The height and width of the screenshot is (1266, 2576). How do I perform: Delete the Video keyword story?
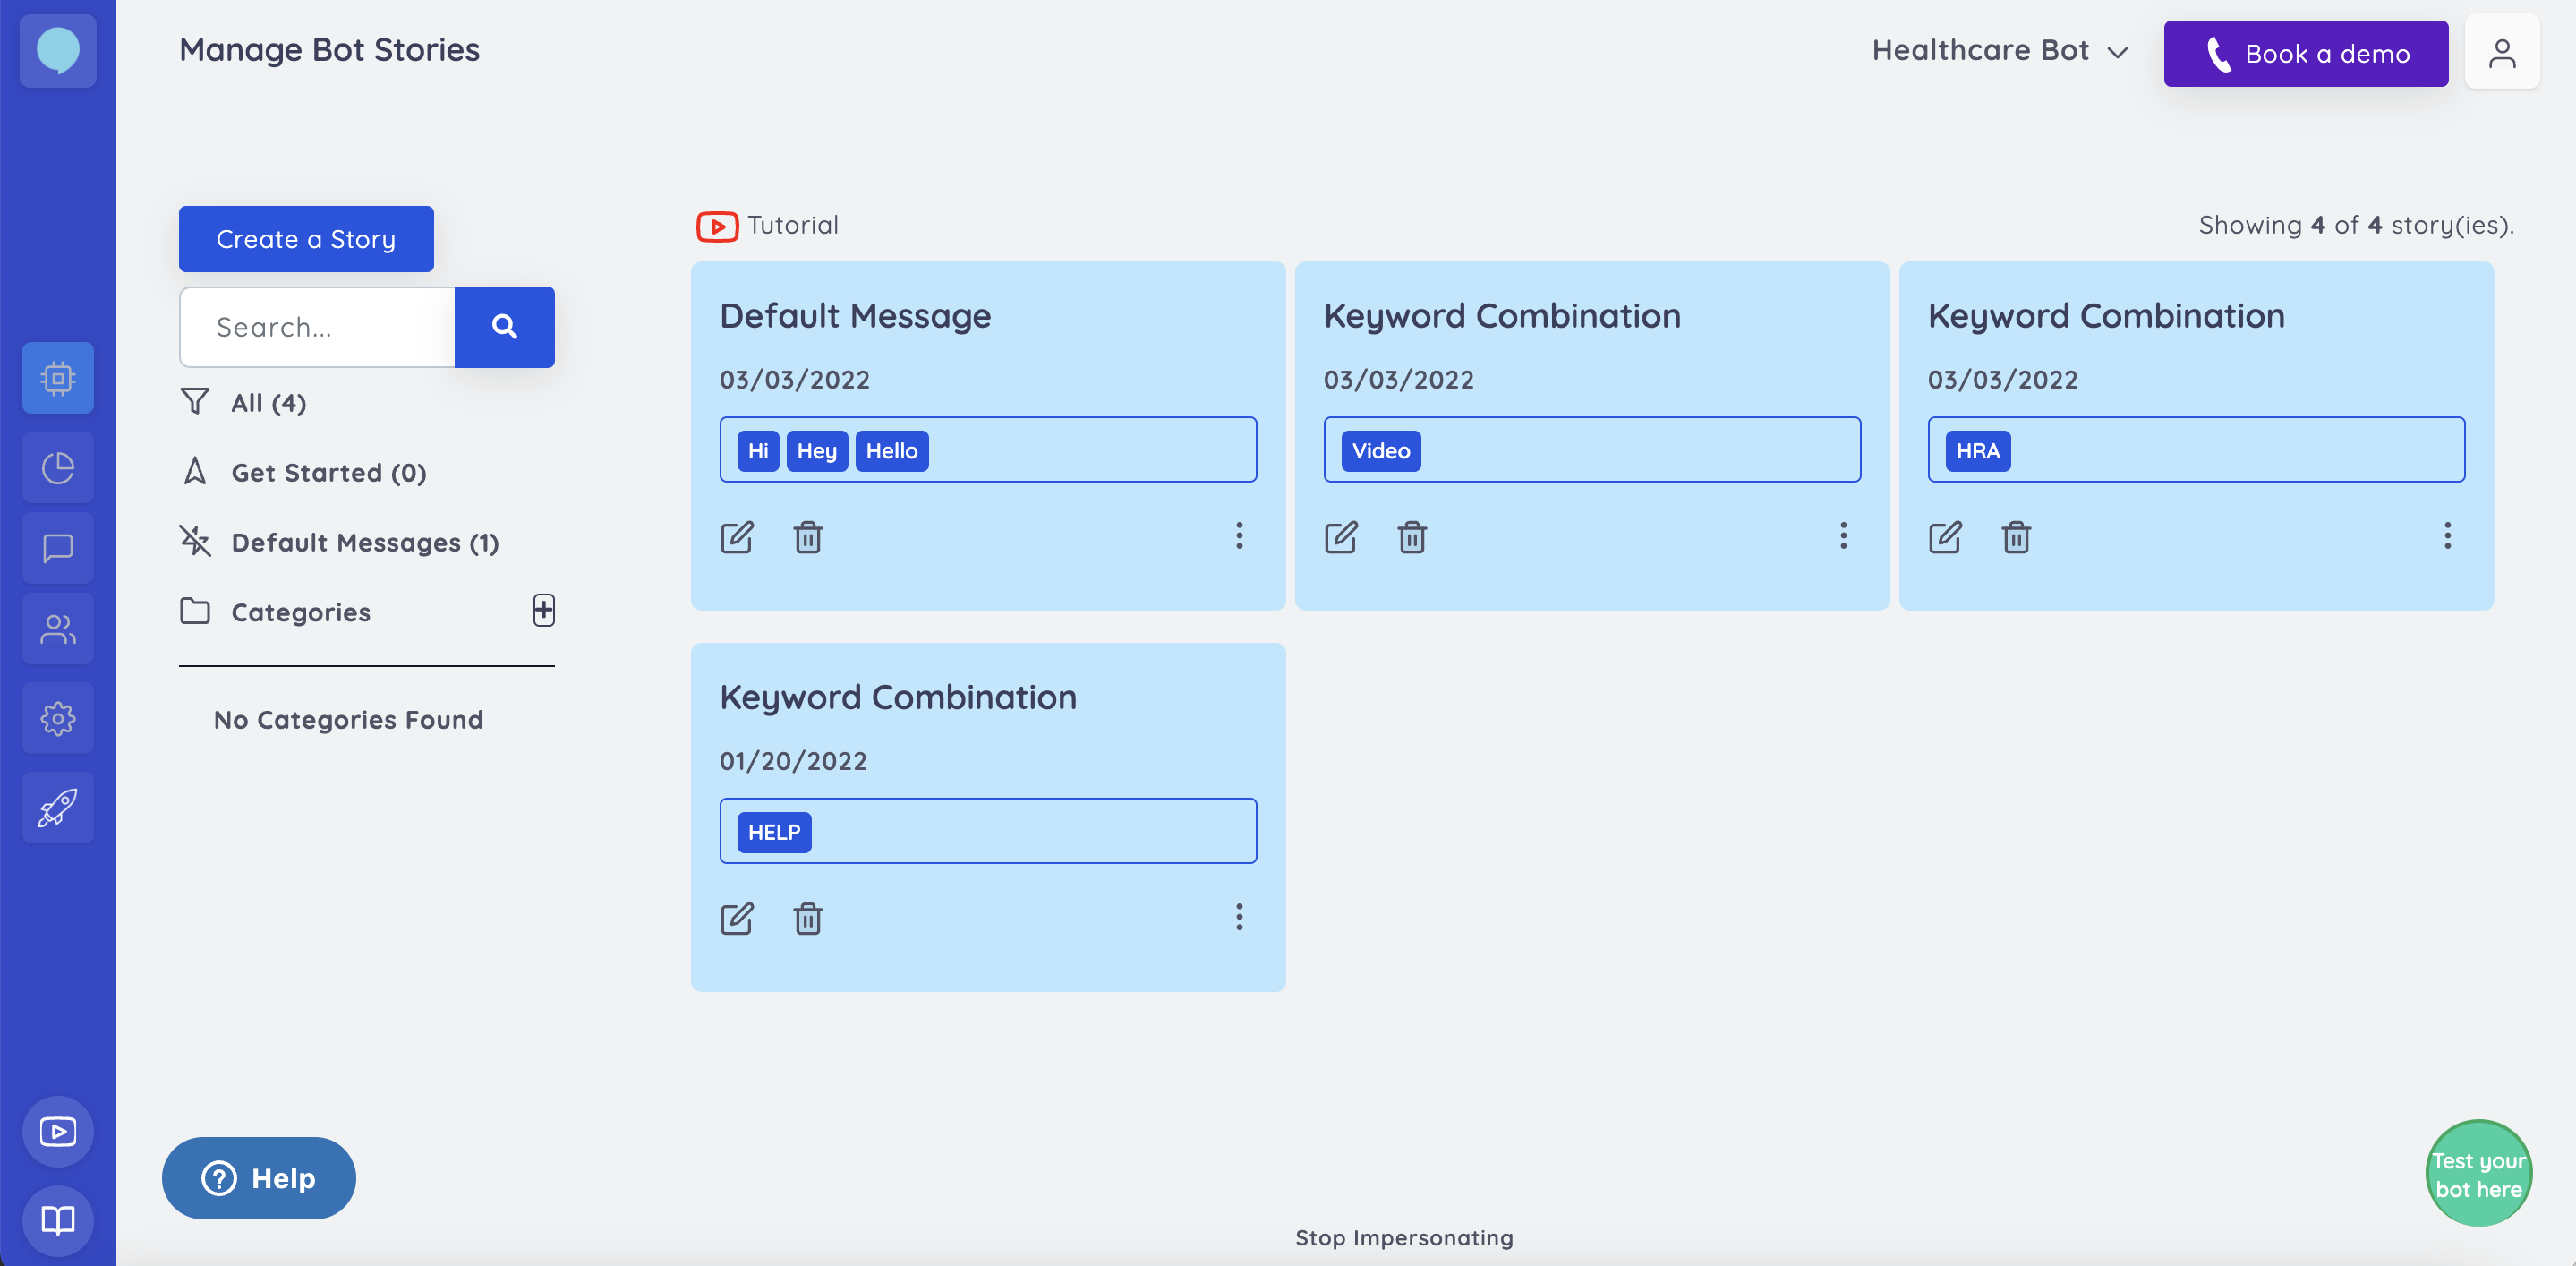point(1412,537)
